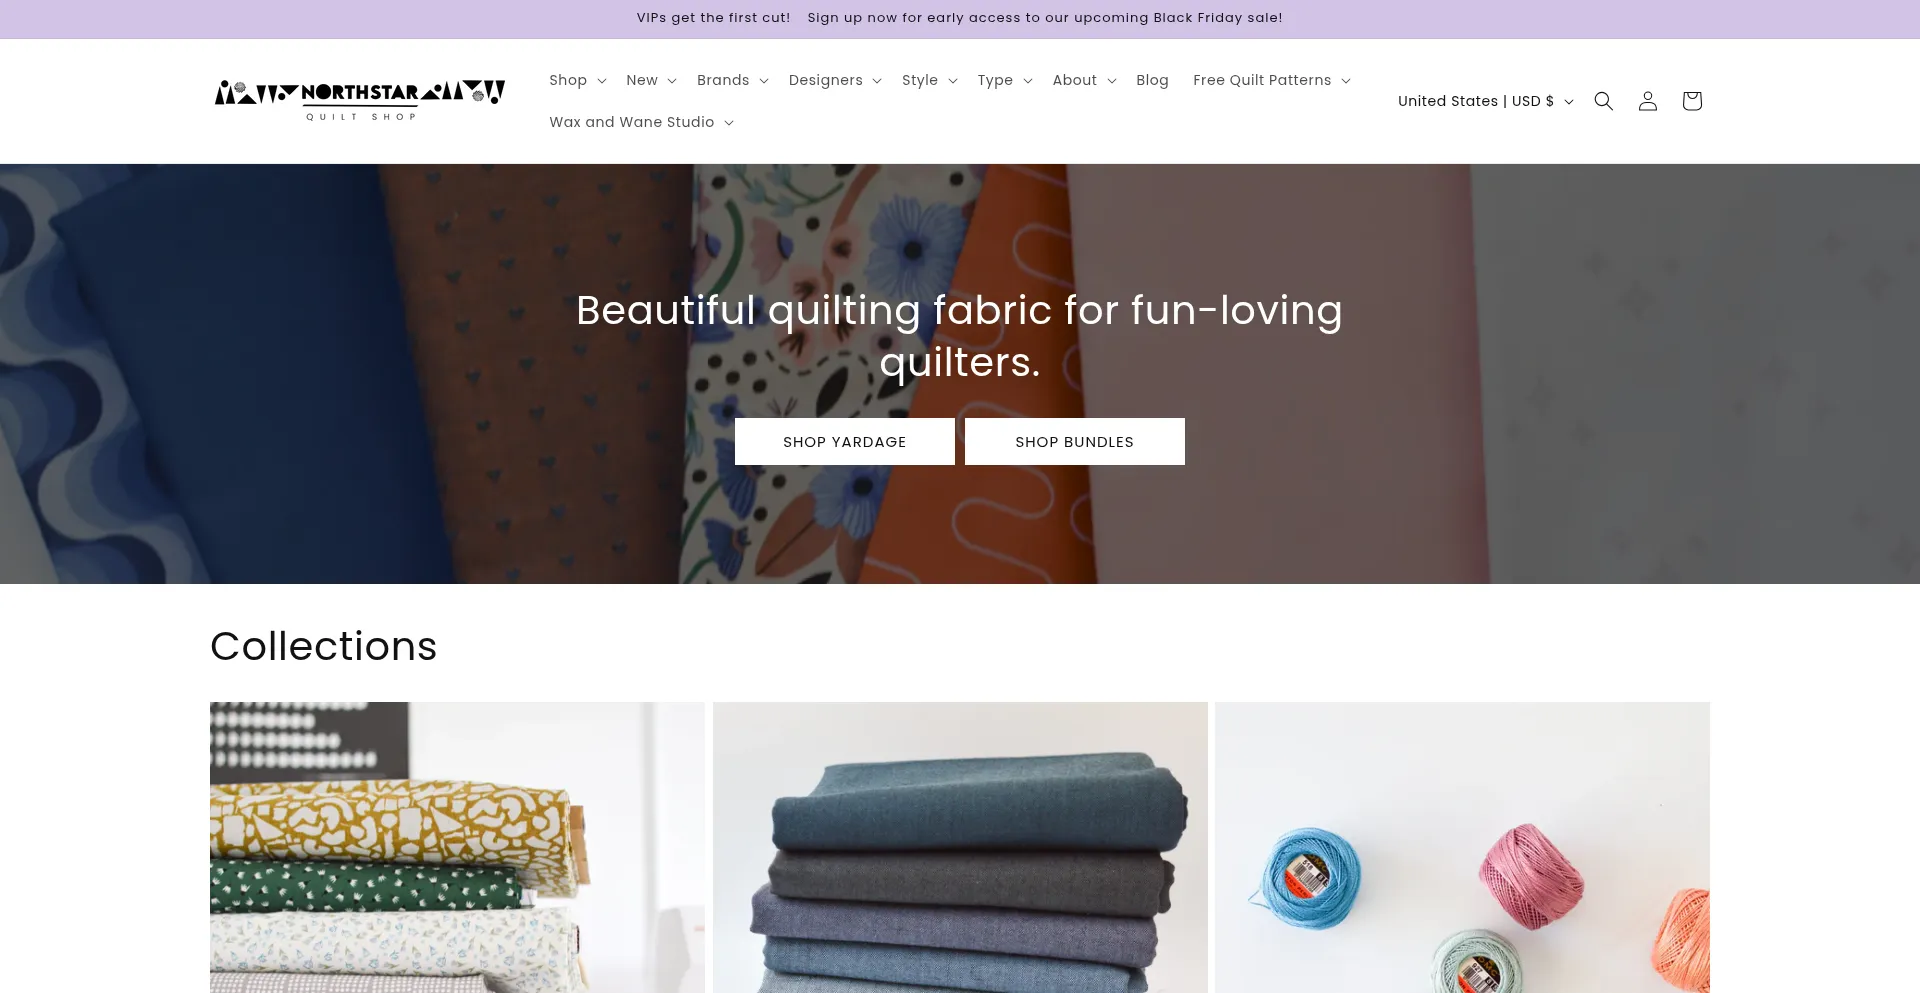Change the United States USD currency selector

point(1485,101)
